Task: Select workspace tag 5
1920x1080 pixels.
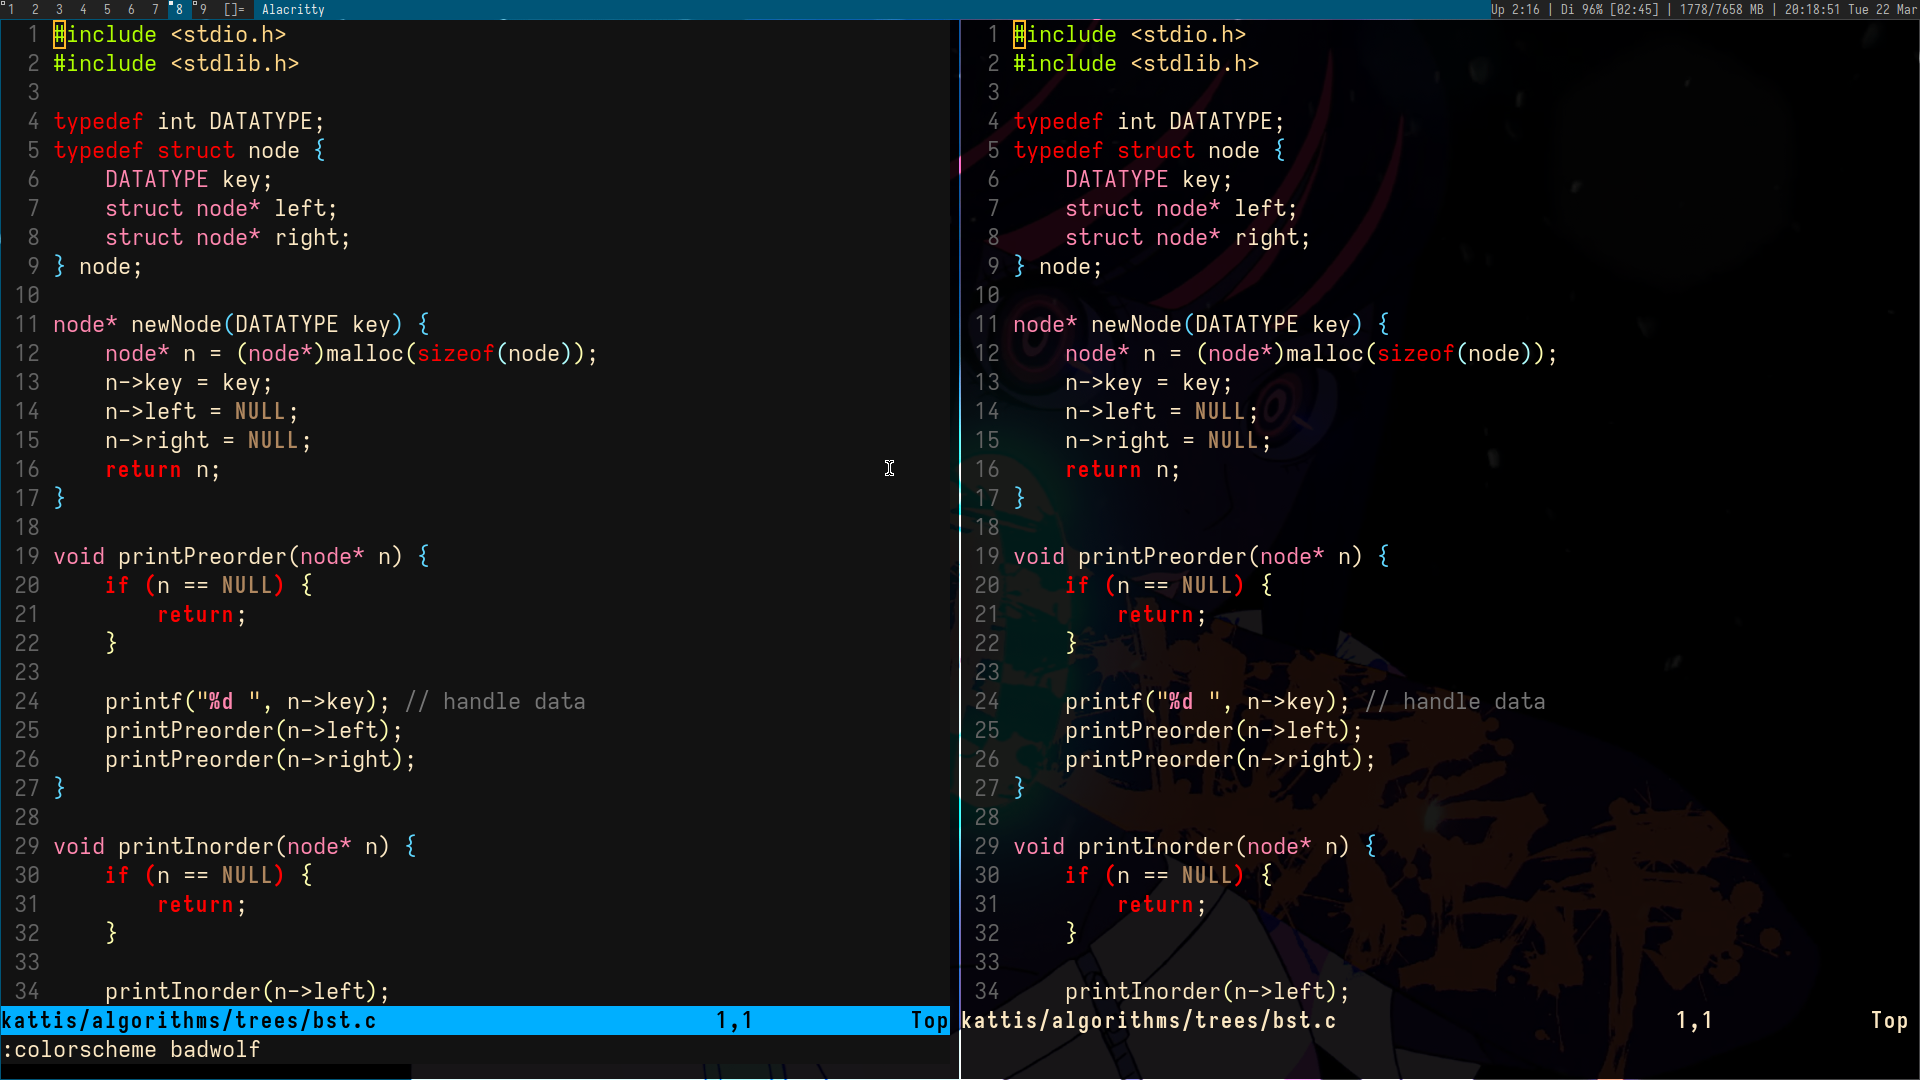Action: click(107, 9)
